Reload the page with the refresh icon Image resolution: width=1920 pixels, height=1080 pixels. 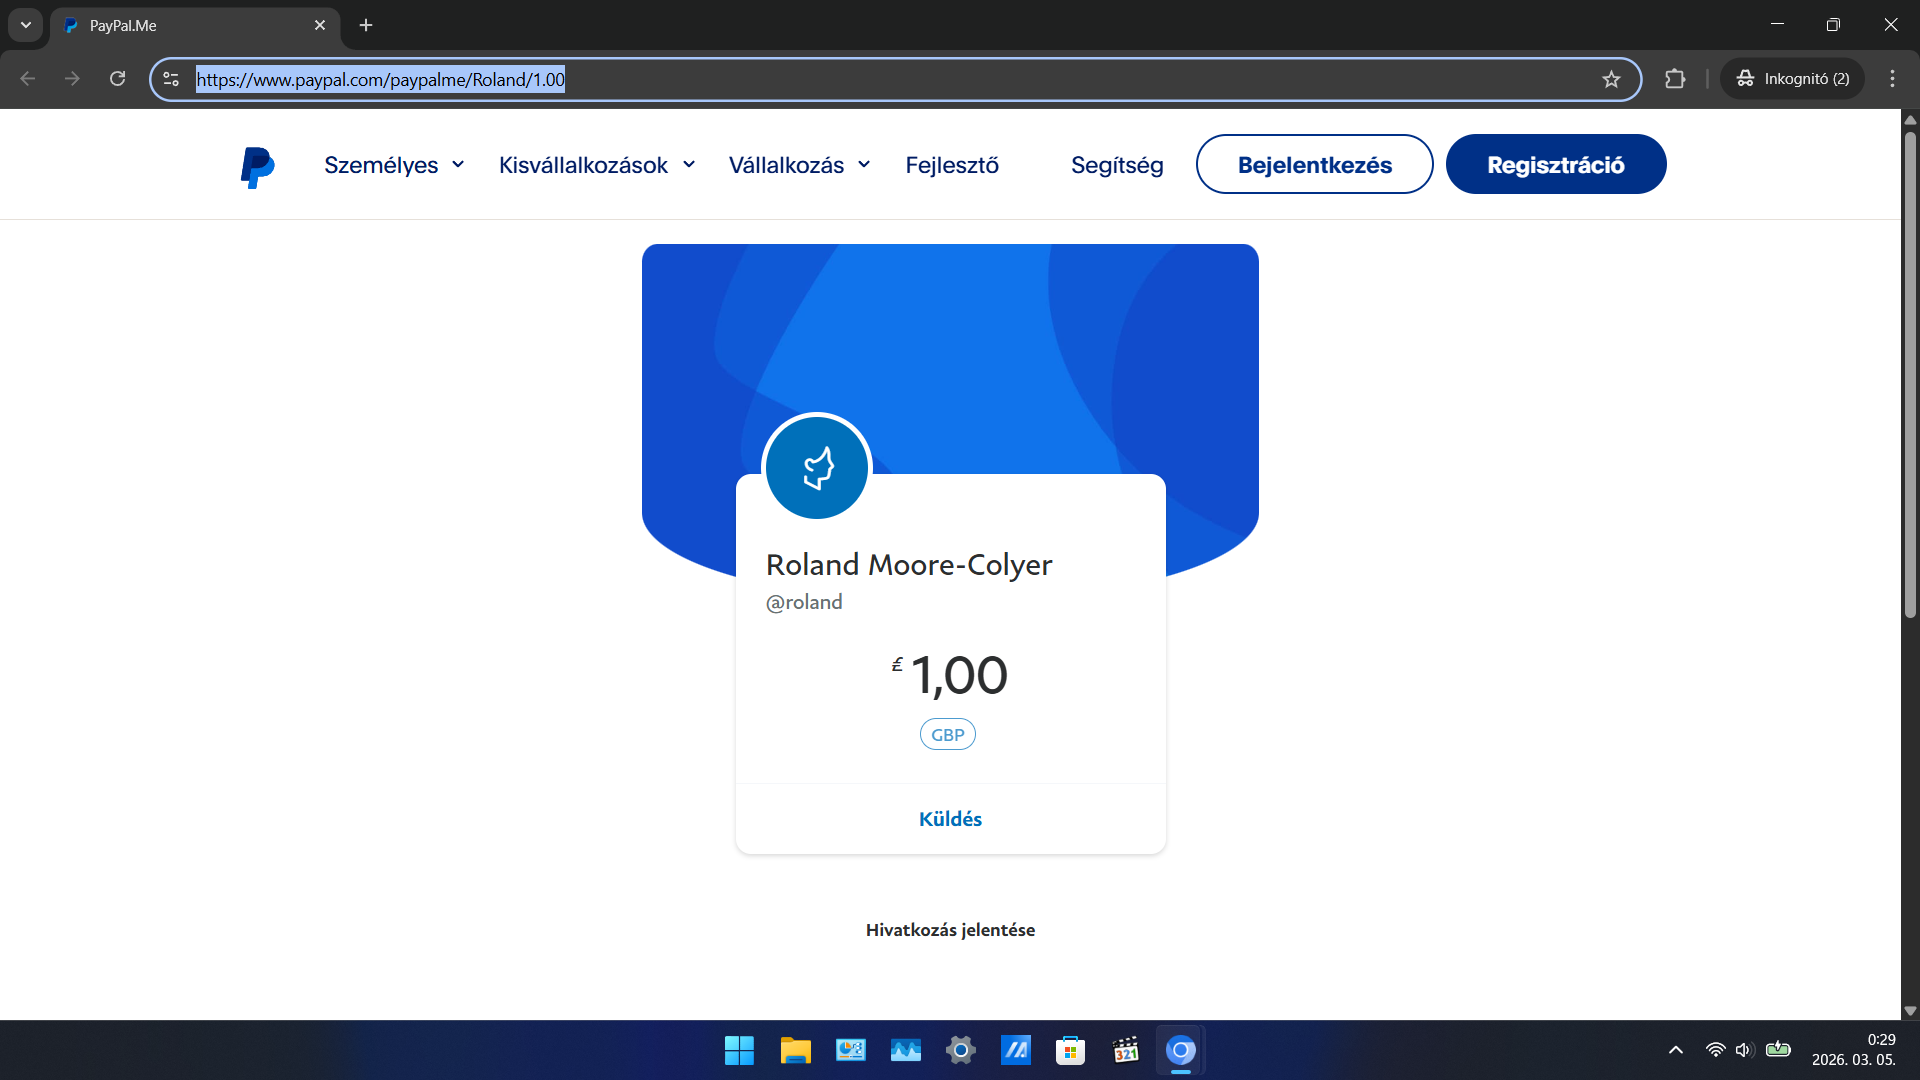tap(117, 79)
